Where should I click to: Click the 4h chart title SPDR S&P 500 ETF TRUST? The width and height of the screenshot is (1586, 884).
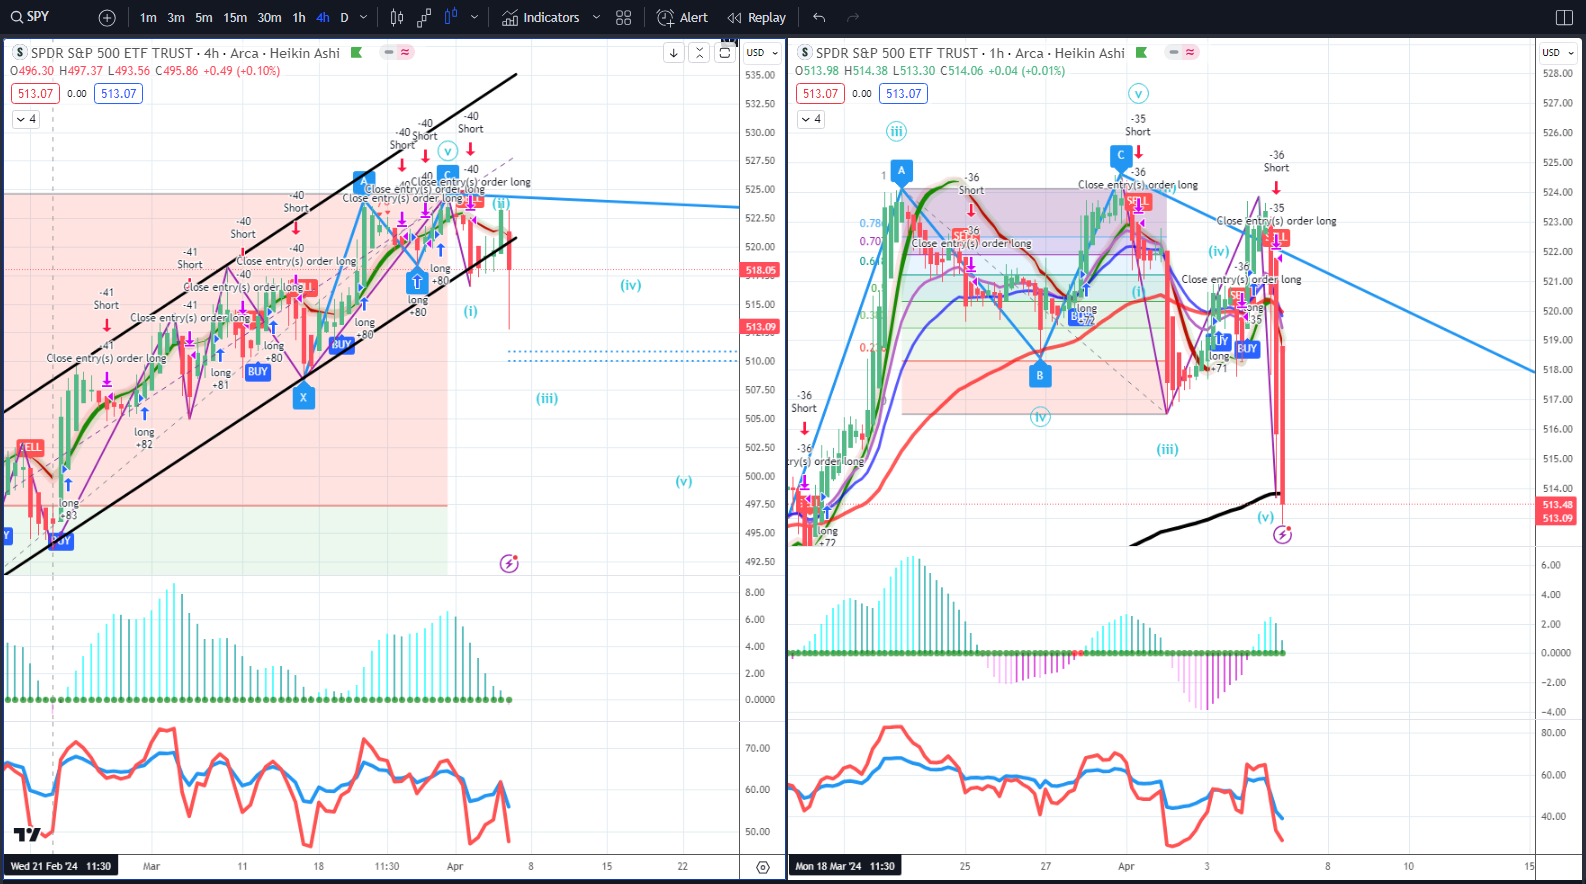coord(112,53)
